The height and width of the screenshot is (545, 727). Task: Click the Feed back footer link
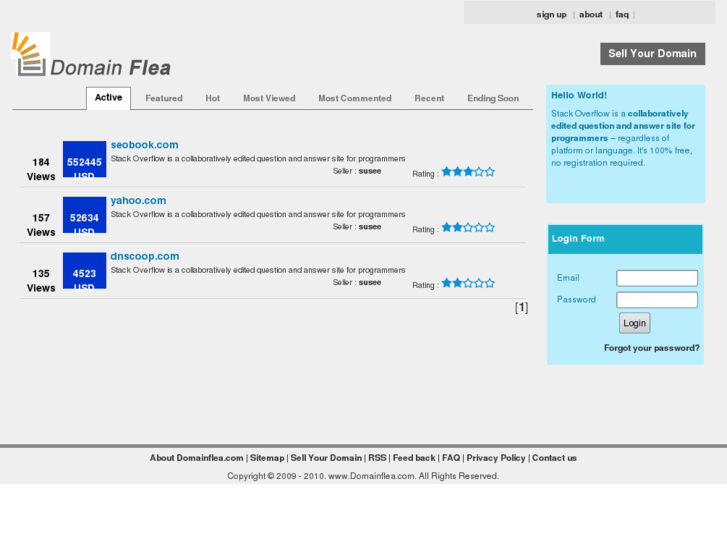(x=414, y=458)
